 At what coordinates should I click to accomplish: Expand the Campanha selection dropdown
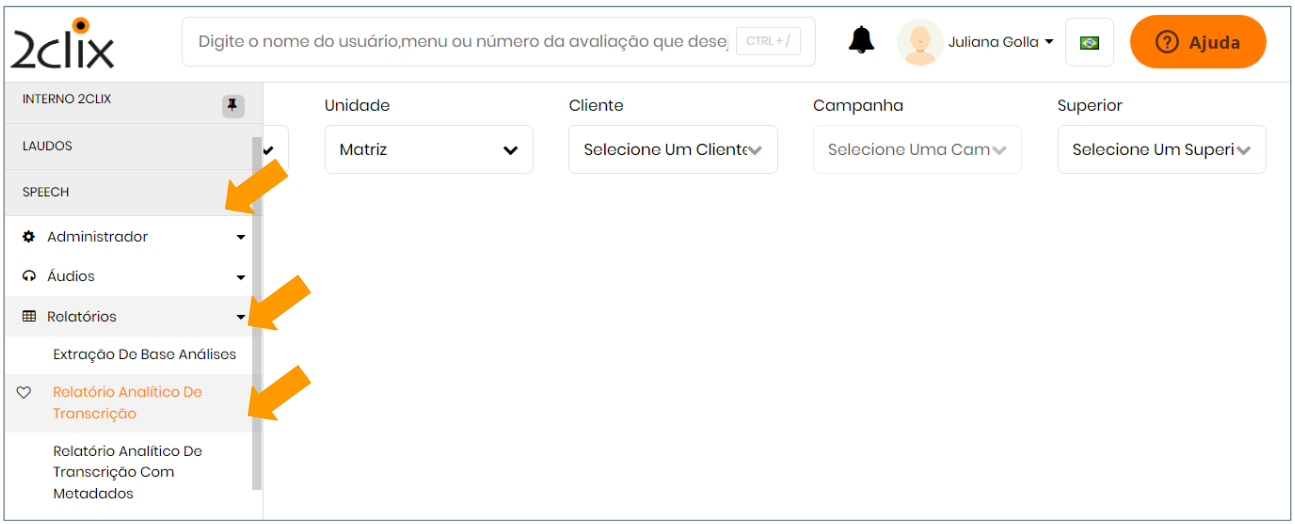tap(916, 150)
